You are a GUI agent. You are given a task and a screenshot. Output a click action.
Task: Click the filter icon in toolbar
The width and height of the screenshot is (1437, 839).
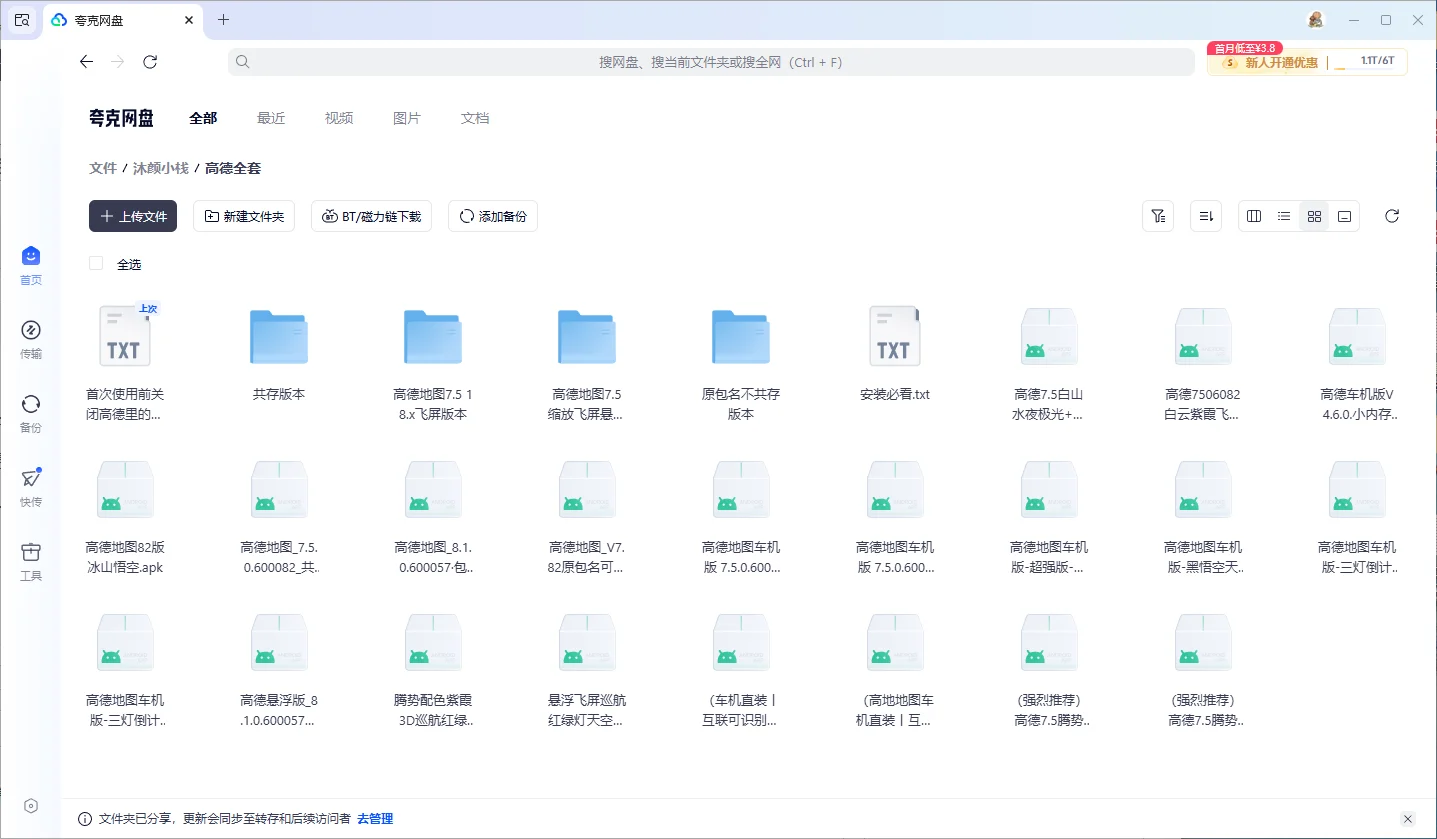1158,216
